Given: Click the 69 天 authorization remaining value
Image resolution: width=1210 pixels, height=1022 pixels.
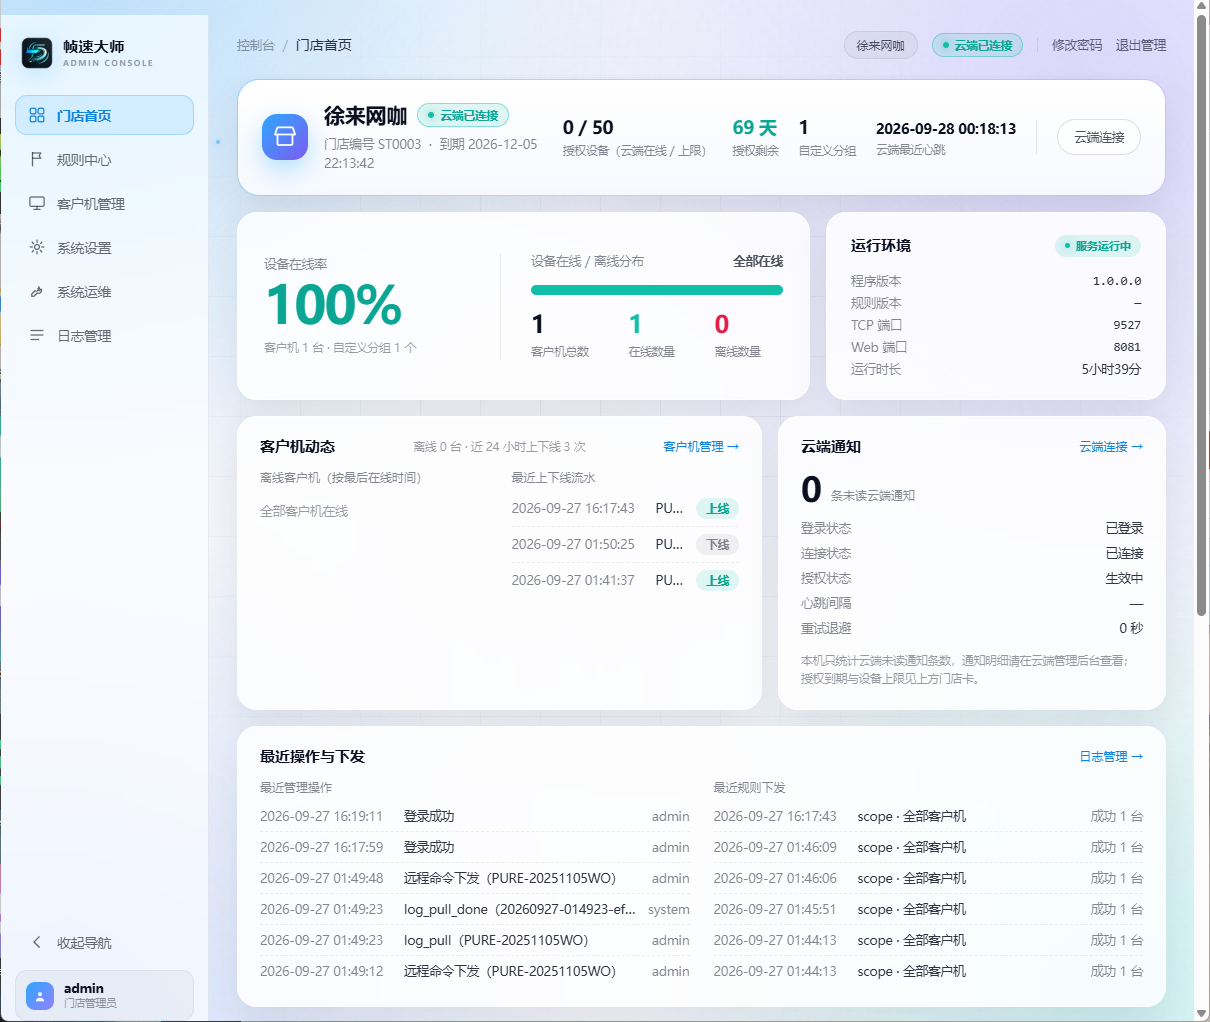Looking at the screenshot, I should click(x=754, y=127).
